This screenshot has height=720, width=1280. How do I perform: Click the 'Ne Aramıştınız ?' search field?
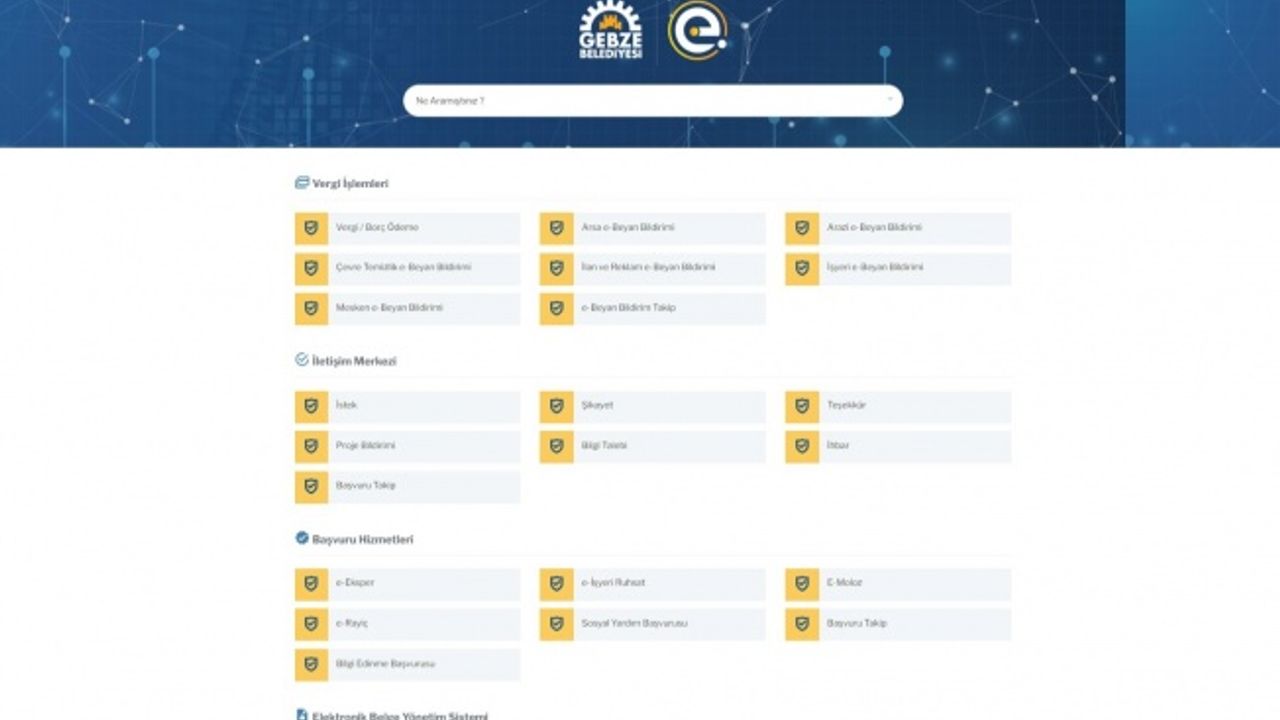[x=640, y=101]
